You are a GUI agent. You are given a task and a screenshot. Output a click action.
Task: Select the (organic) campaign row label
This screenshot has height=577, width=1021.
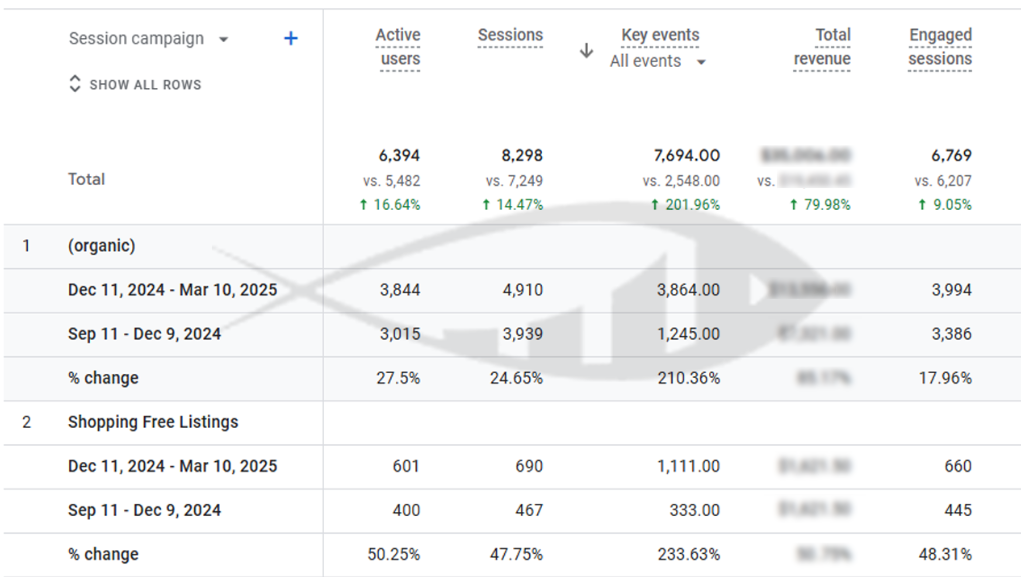(x=101, y=246)
